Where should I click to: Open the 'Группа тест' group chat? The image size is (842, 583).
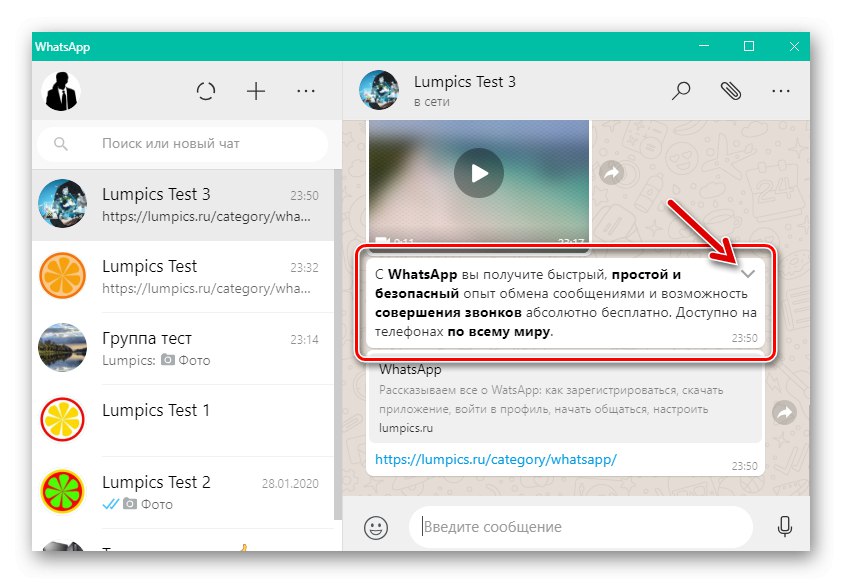point(183,348)
